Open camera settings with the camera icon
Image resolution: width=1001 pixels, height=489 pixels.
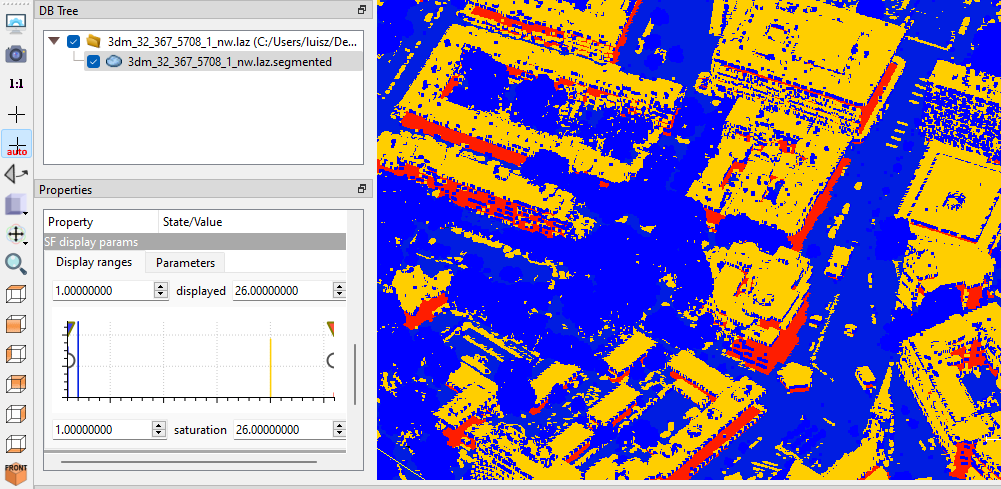pyautogui.click(x=16, y=53)
